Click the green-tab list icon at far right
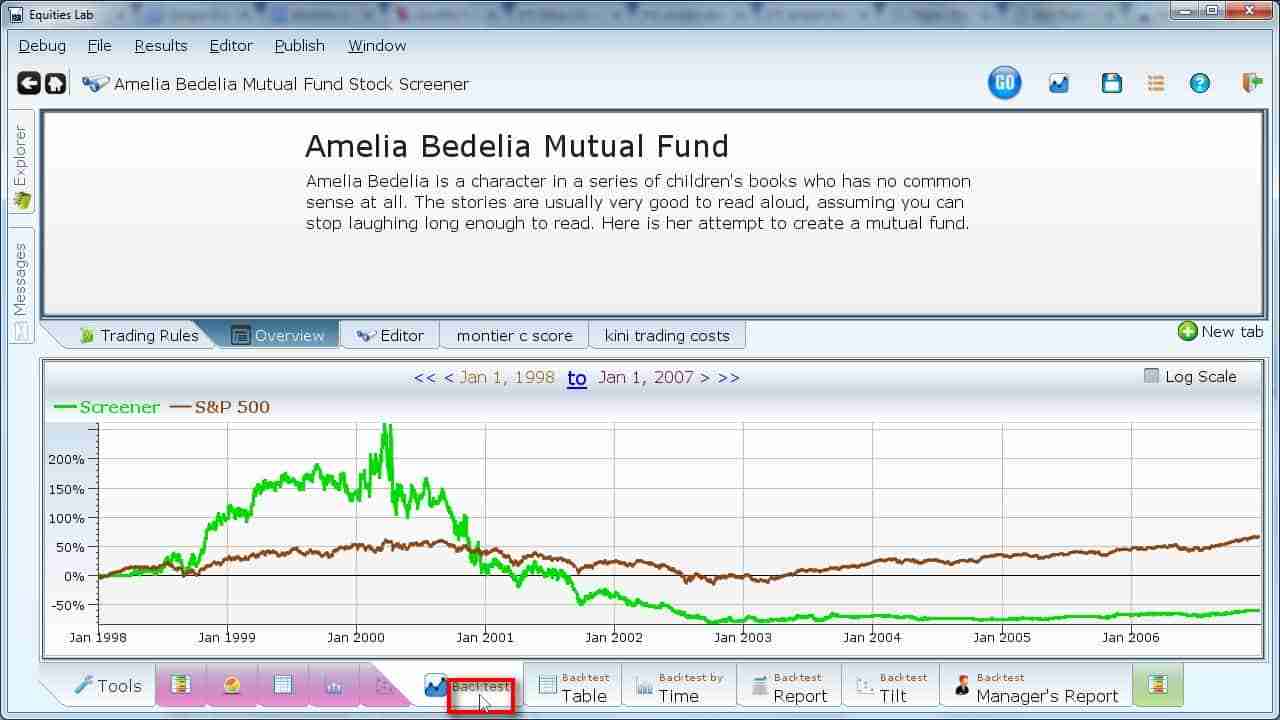This screenshot has height=720, width=1280. [1158, 685]
